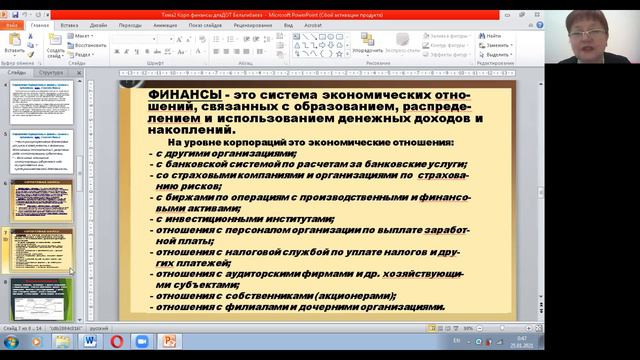Click the Opera browser taskbar icon
Image resolution: width=640 pixels, height=360 pixels.
(x=116, y=341)
